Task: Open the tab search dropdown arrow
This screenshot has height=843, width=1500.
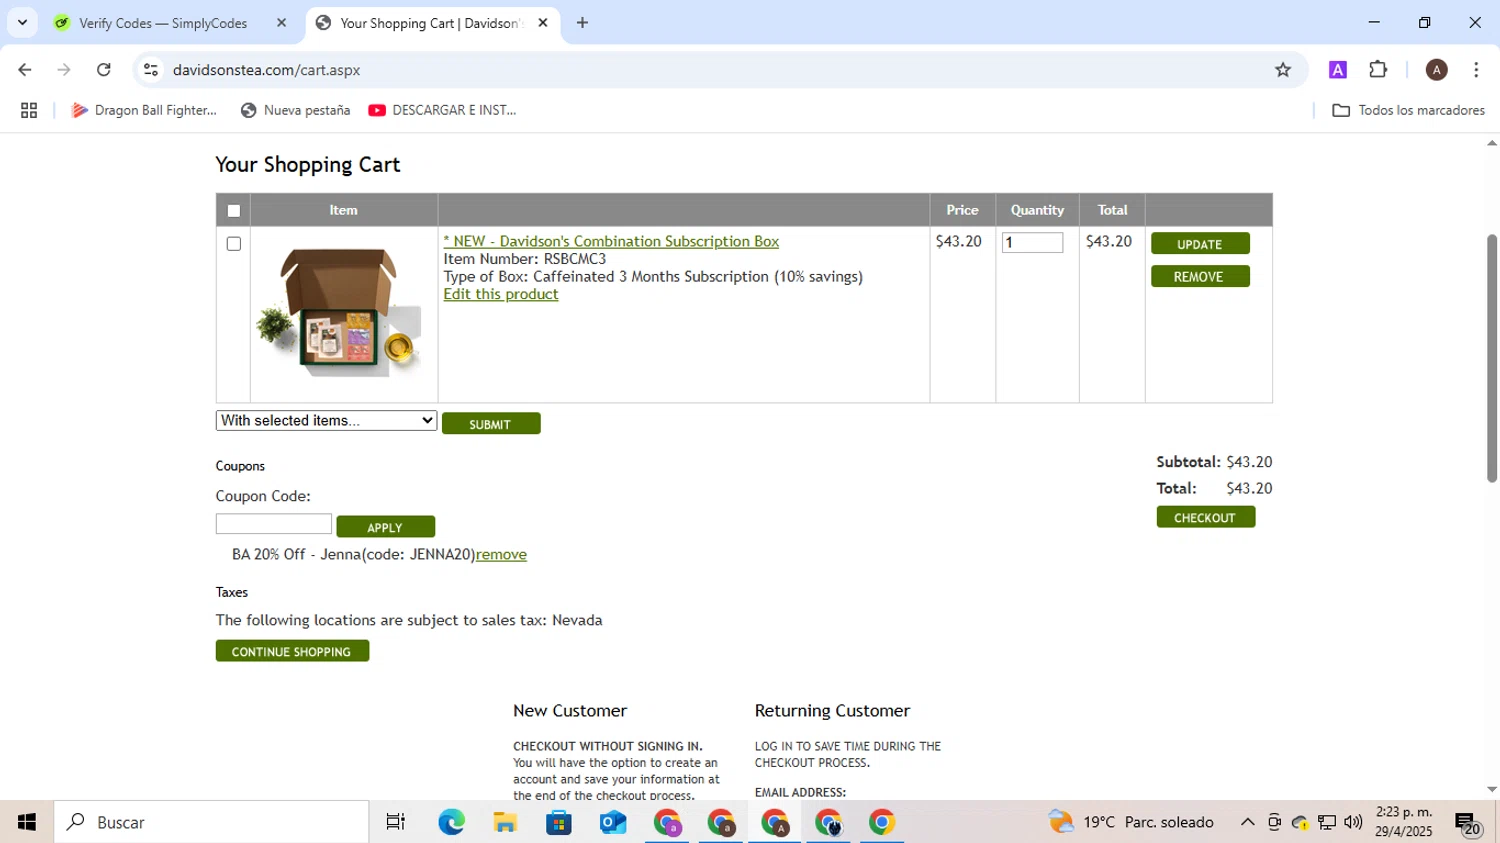Action: tap(22, 22)
